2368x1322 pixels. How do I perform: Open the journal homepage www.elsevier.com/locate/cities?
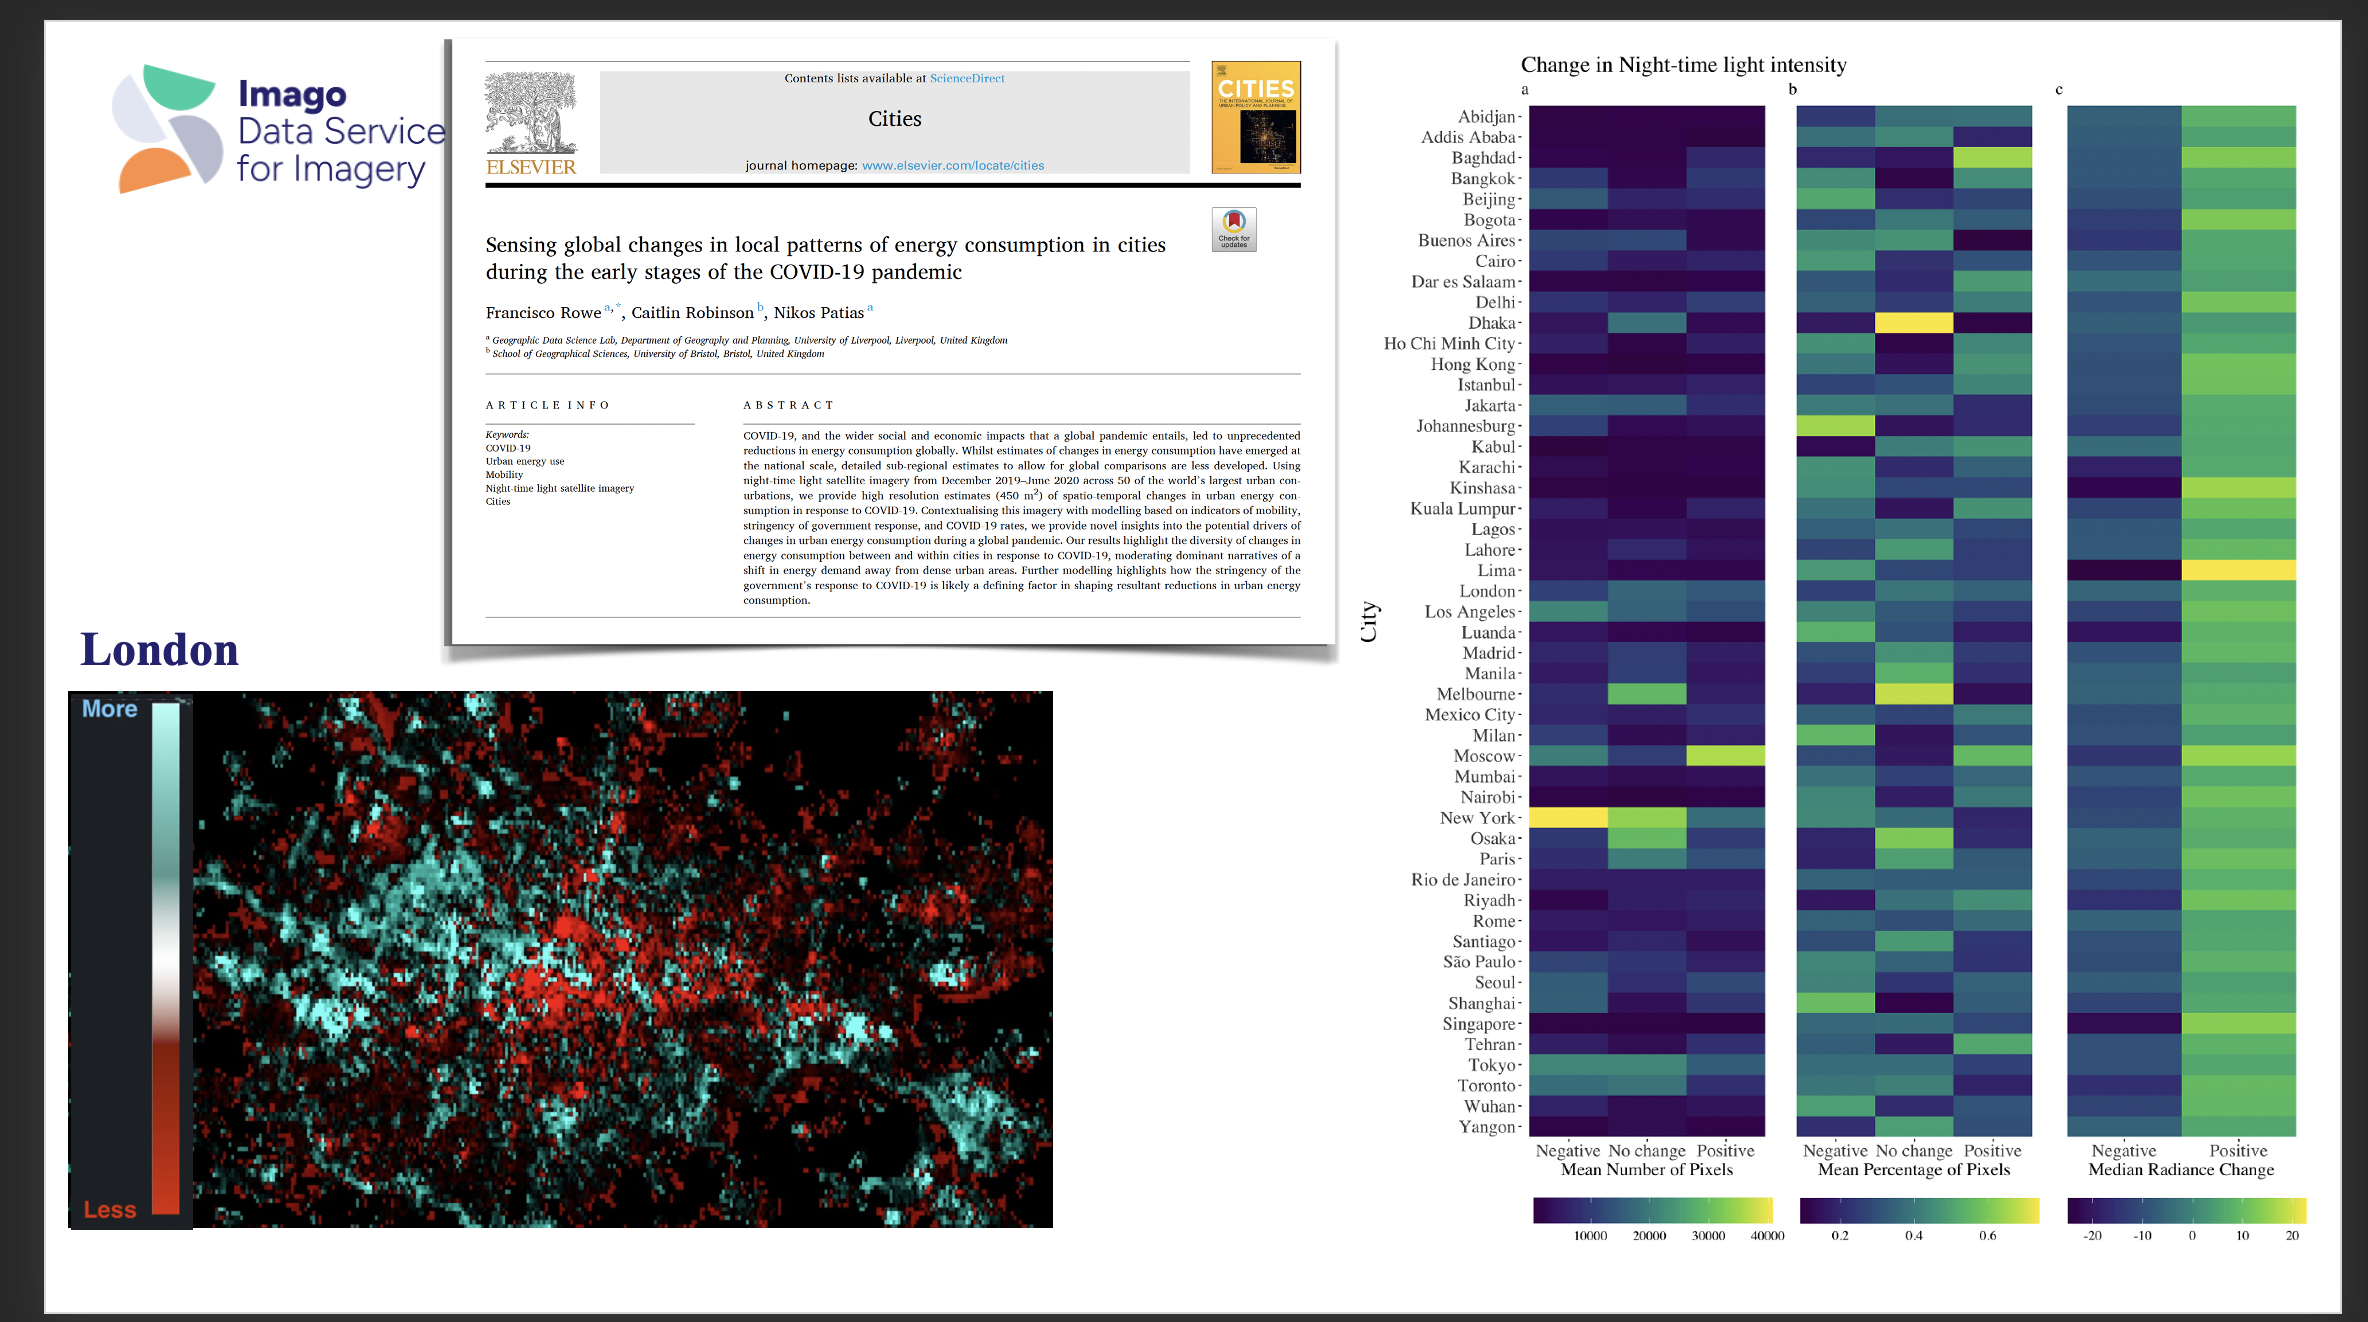pos(953,165)
